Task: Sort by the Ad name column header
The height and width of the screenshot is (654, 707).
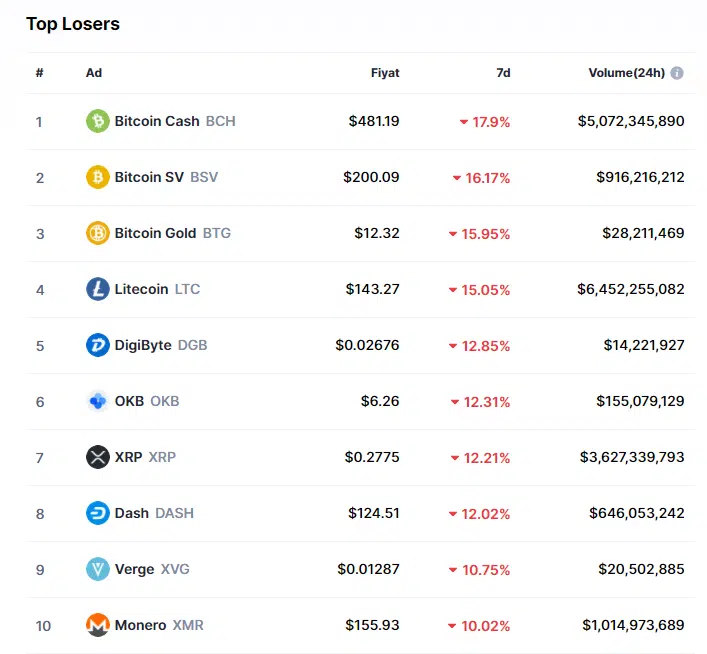Action: [x=93, y=73]
